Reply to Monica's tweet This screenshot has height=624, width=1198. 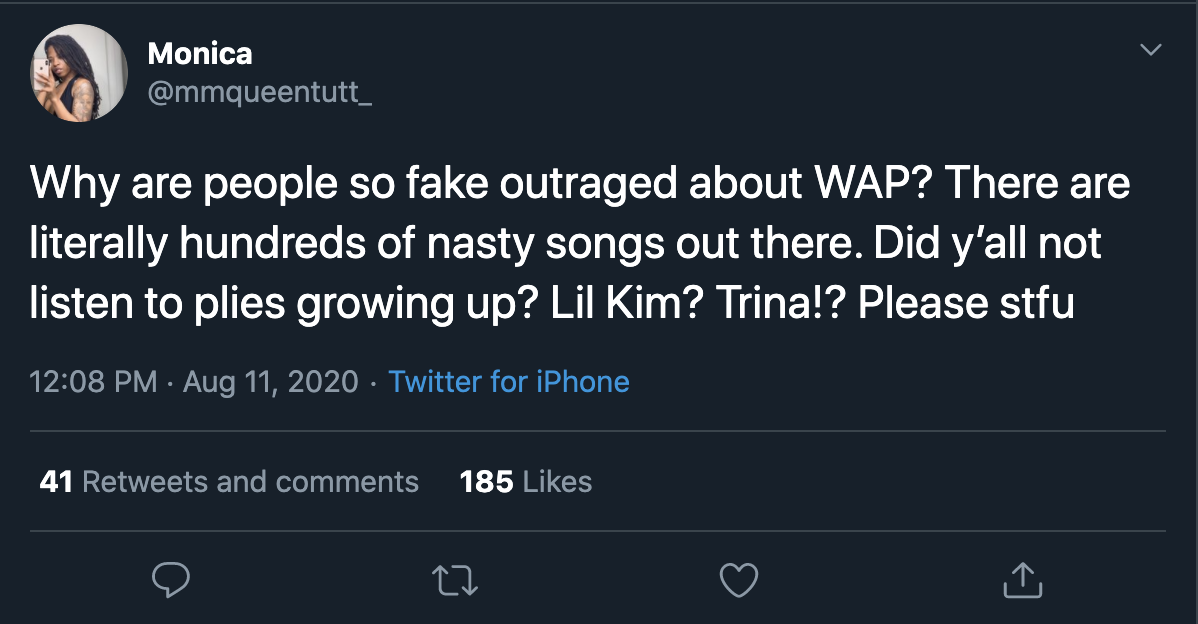click(171, 579)
